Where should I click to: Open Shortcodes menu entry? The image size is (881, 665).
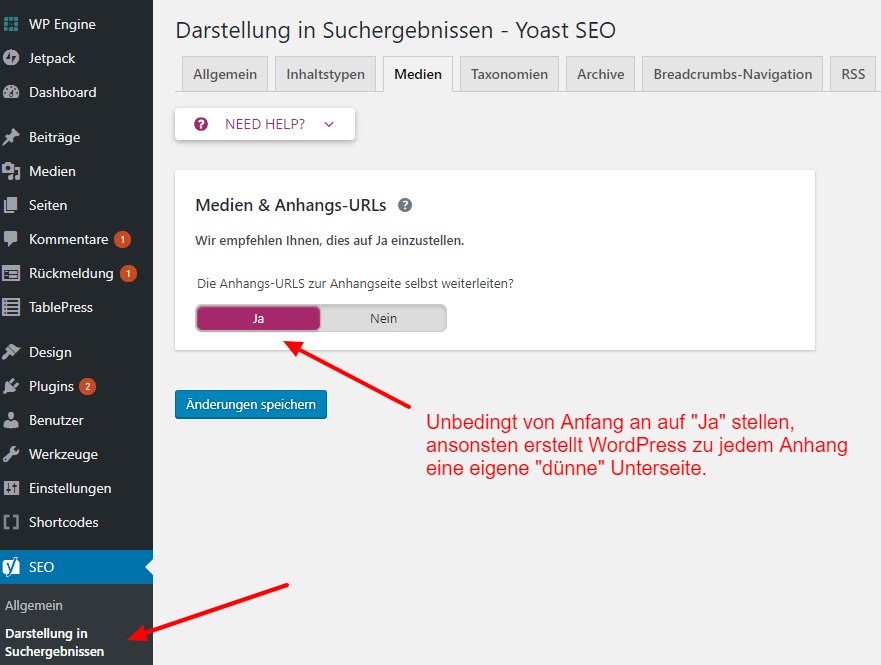coord(76,522)
